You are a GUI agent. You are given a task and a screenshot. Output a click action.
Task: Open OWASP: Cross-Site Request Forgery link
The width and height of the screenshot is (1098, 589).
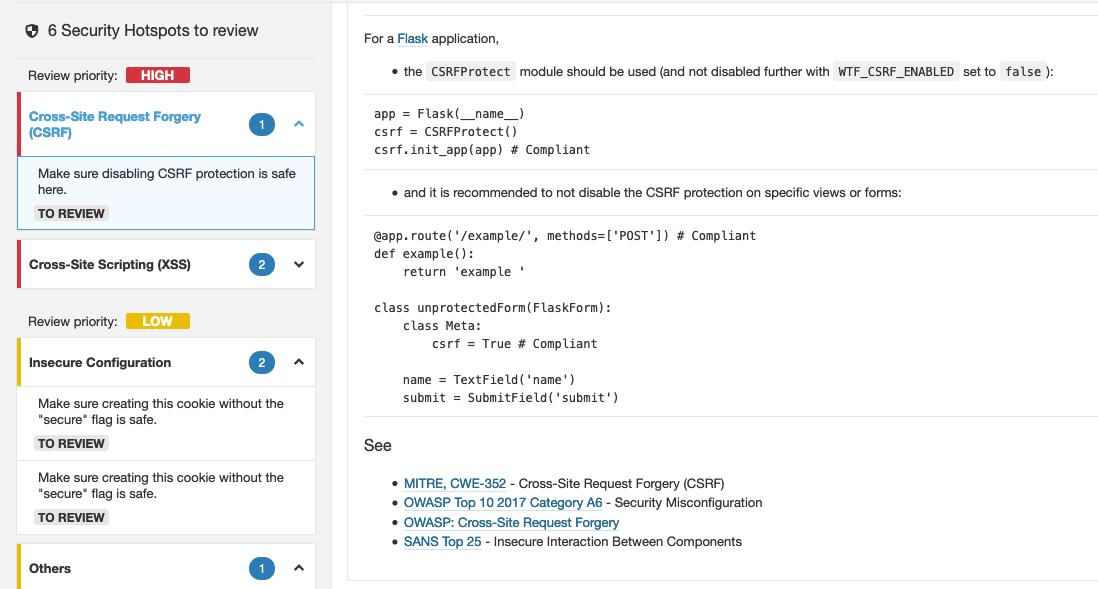coord(511,522)
